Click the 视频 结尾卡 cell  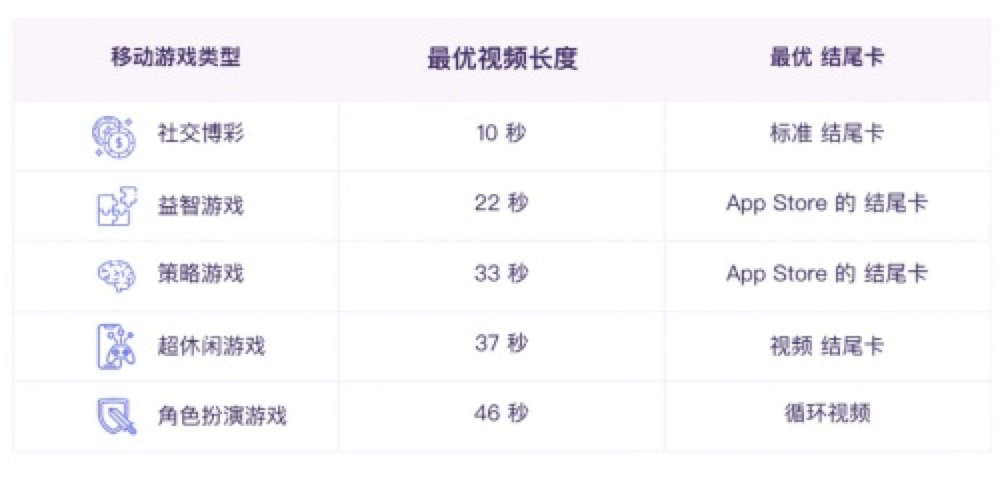(827, 345)
